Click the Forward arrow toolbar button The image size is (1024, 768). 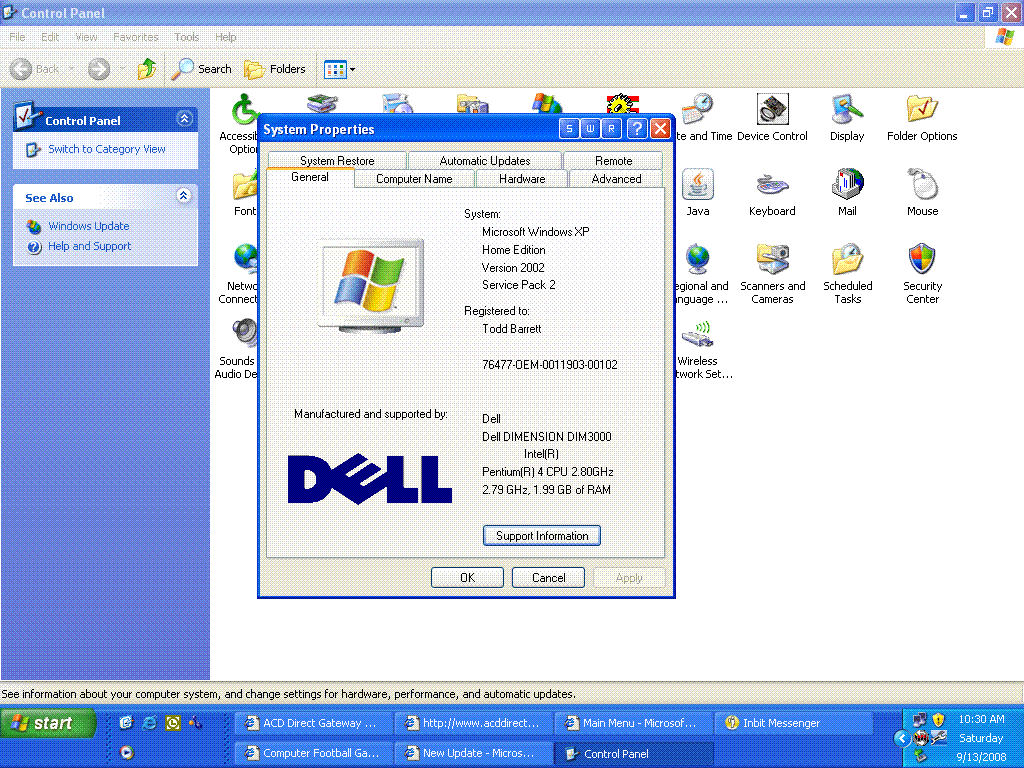point(99,69)
